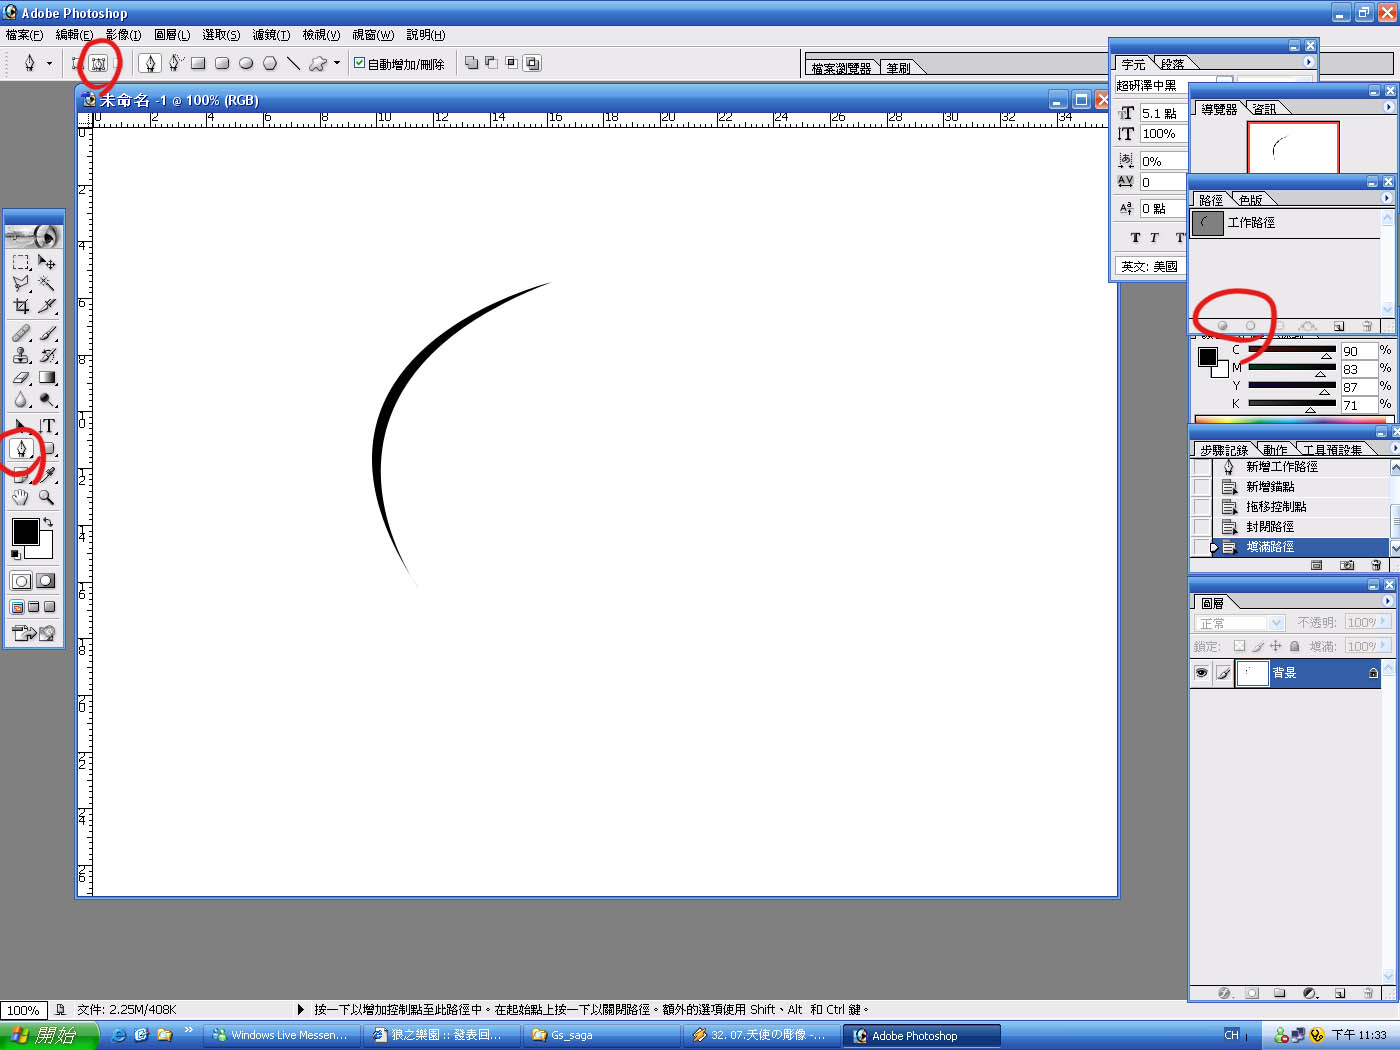Pick the Hand tool
Screen dimensions: 1400x1050
pos(21,497)
